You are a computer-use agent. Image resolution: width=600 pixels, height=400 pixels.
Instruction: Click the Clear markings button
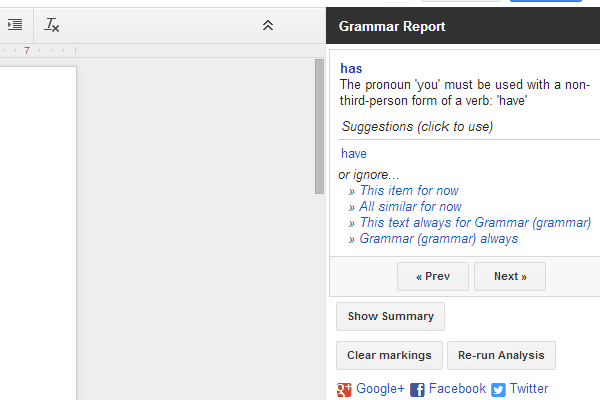389,355
